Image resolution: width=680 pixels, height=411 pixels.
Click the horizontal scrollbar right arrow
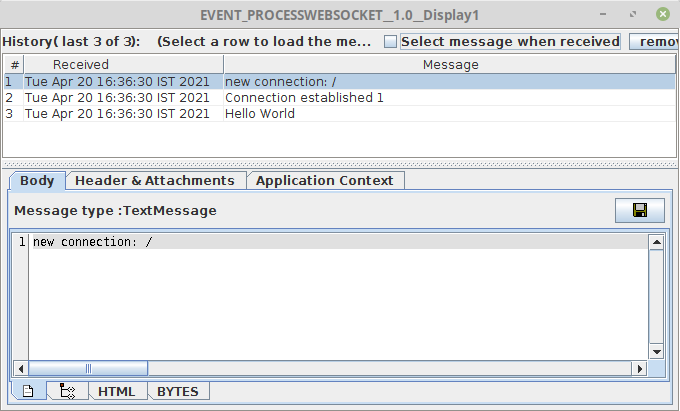640,368
